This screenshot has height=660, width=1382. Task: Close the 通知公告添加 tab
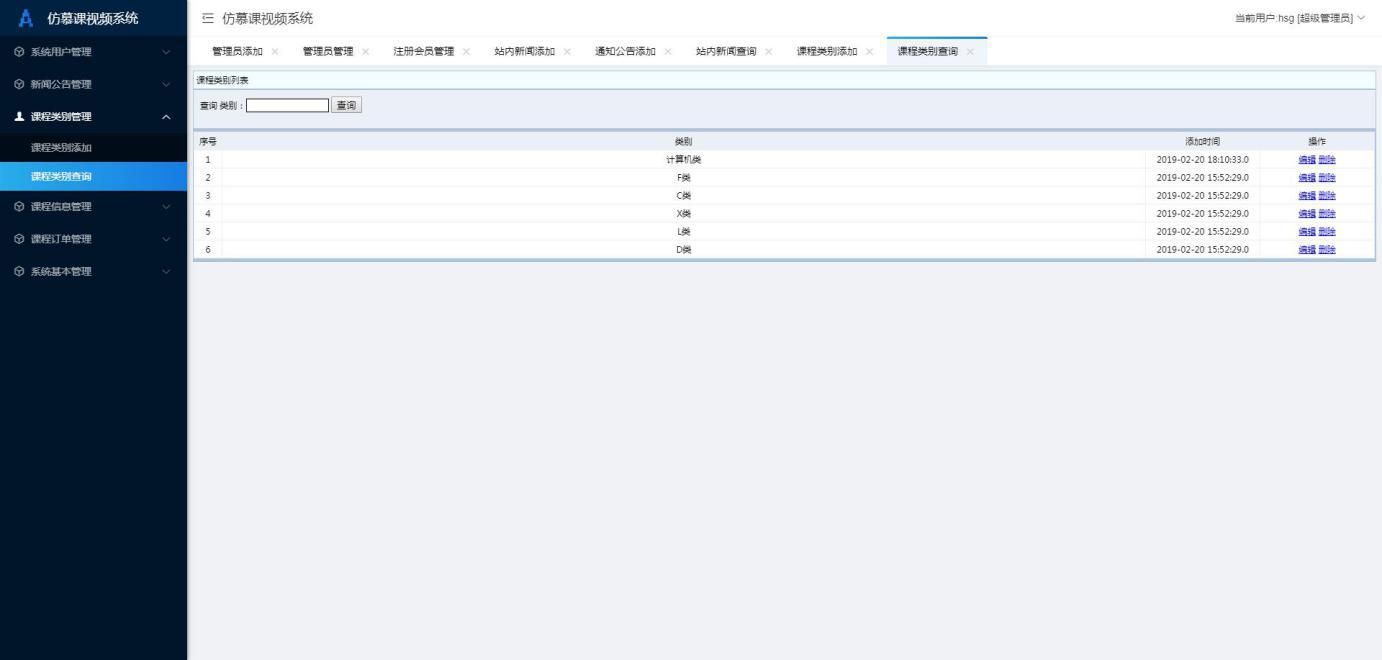(x=668, y=52)
